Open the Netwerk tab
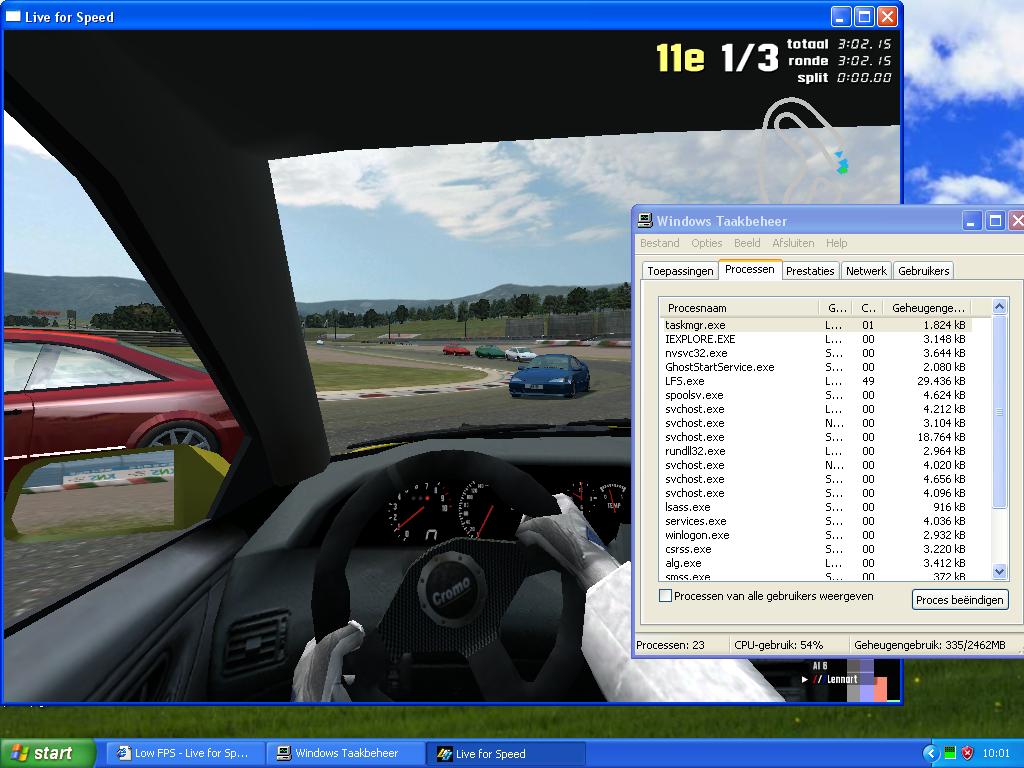Screen dimensions: 1024x768 (x=866, y=271)
